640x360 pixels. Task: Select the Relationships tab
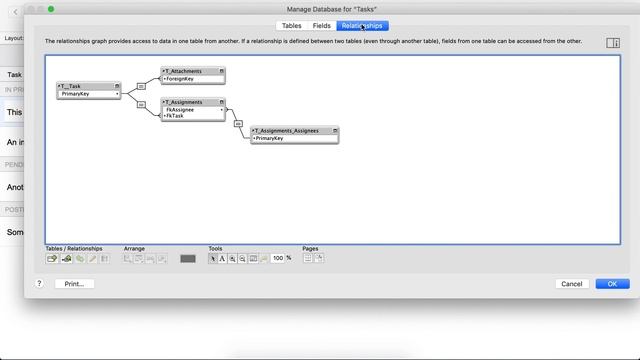point(362,26)
